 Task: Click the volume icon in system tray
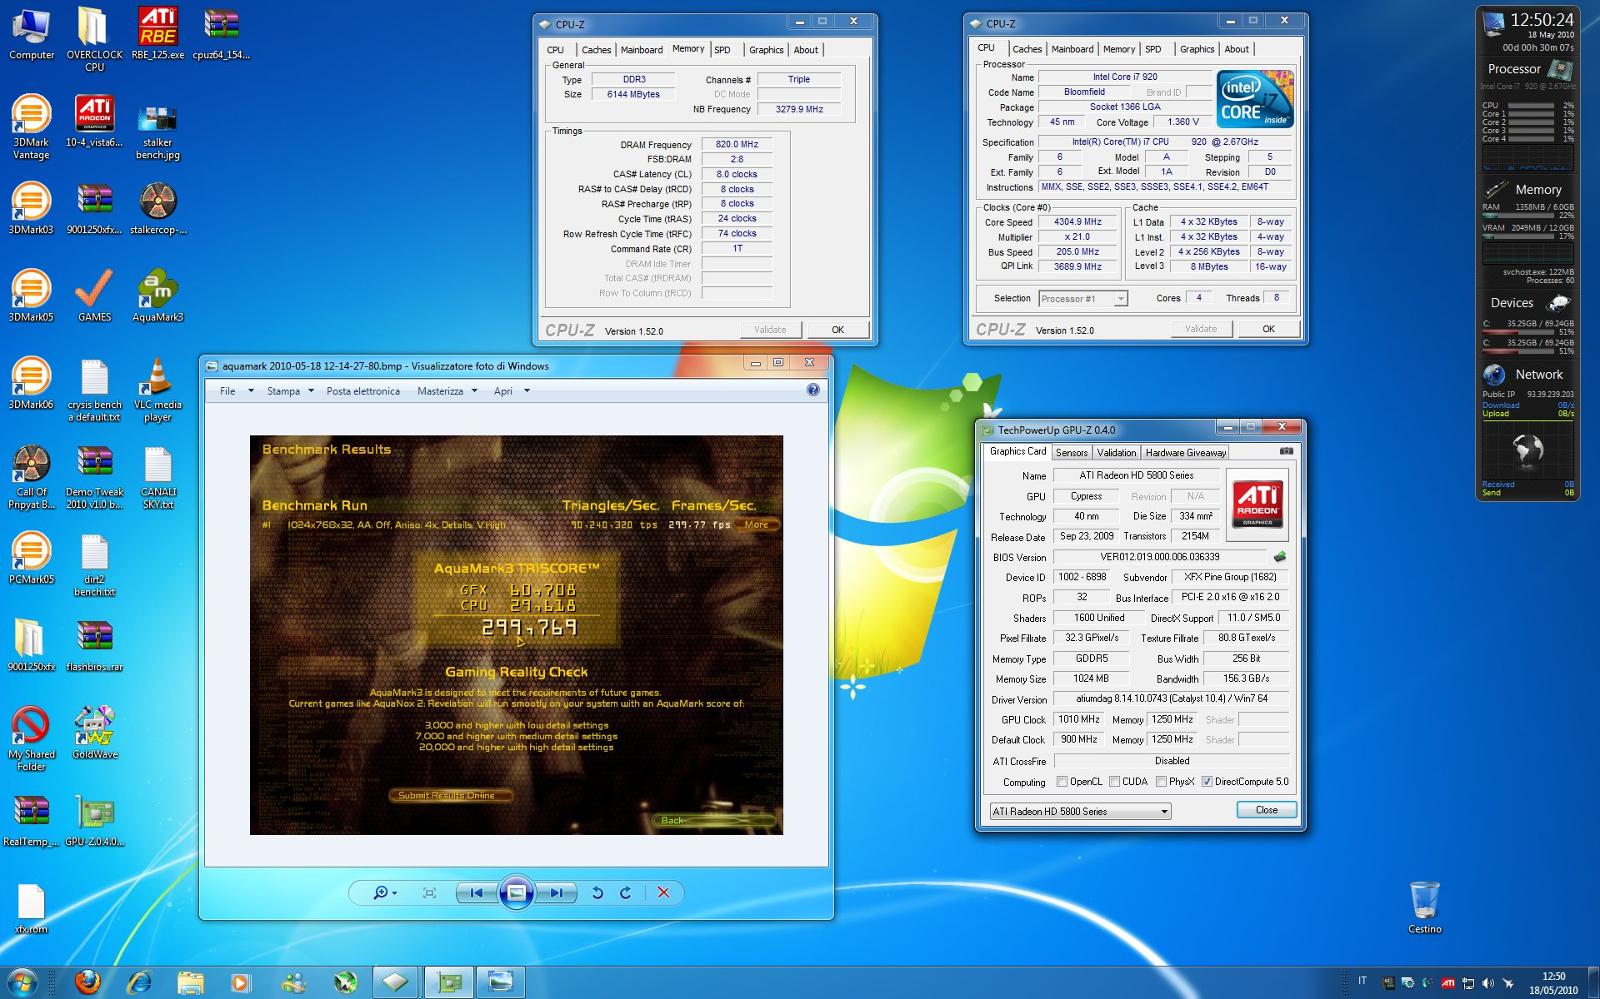(x=1487, y=983)
